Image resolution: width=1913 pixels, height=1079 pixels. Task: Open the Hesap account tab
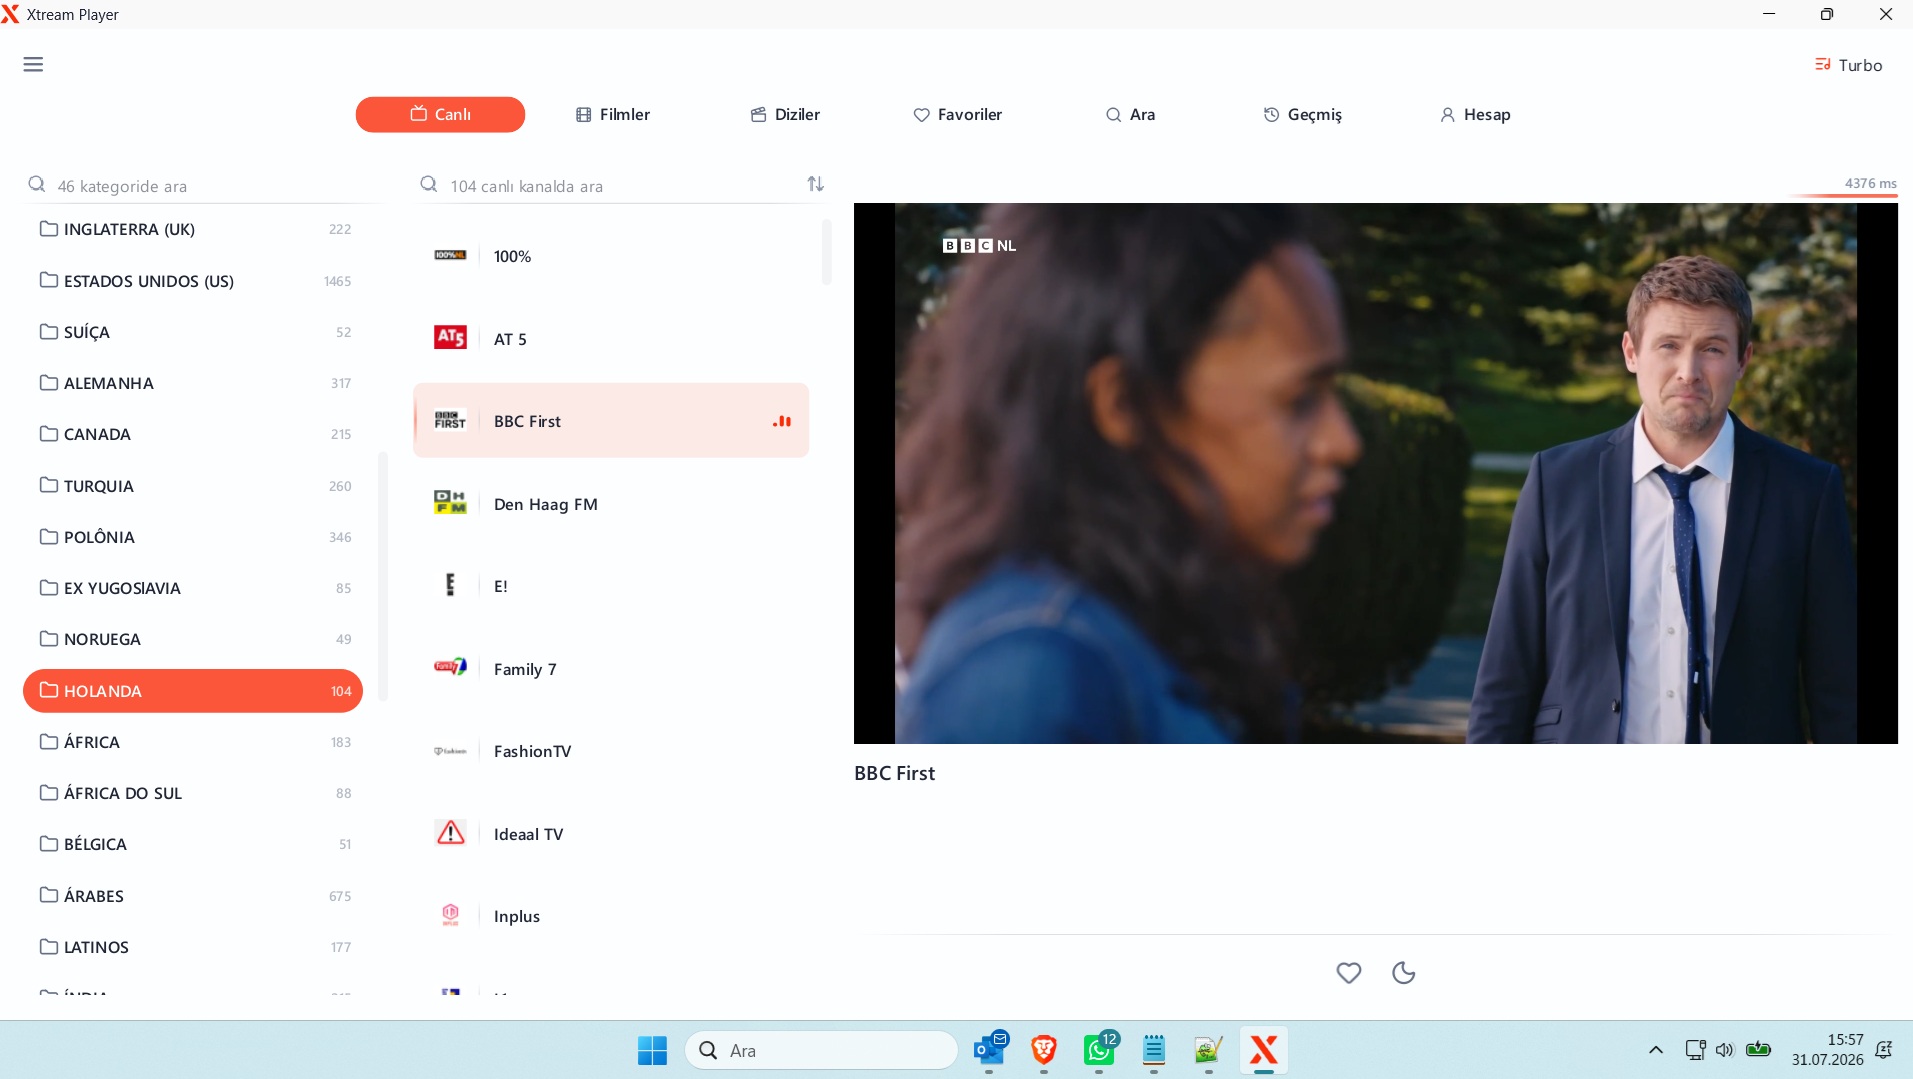coord(1475,115)
